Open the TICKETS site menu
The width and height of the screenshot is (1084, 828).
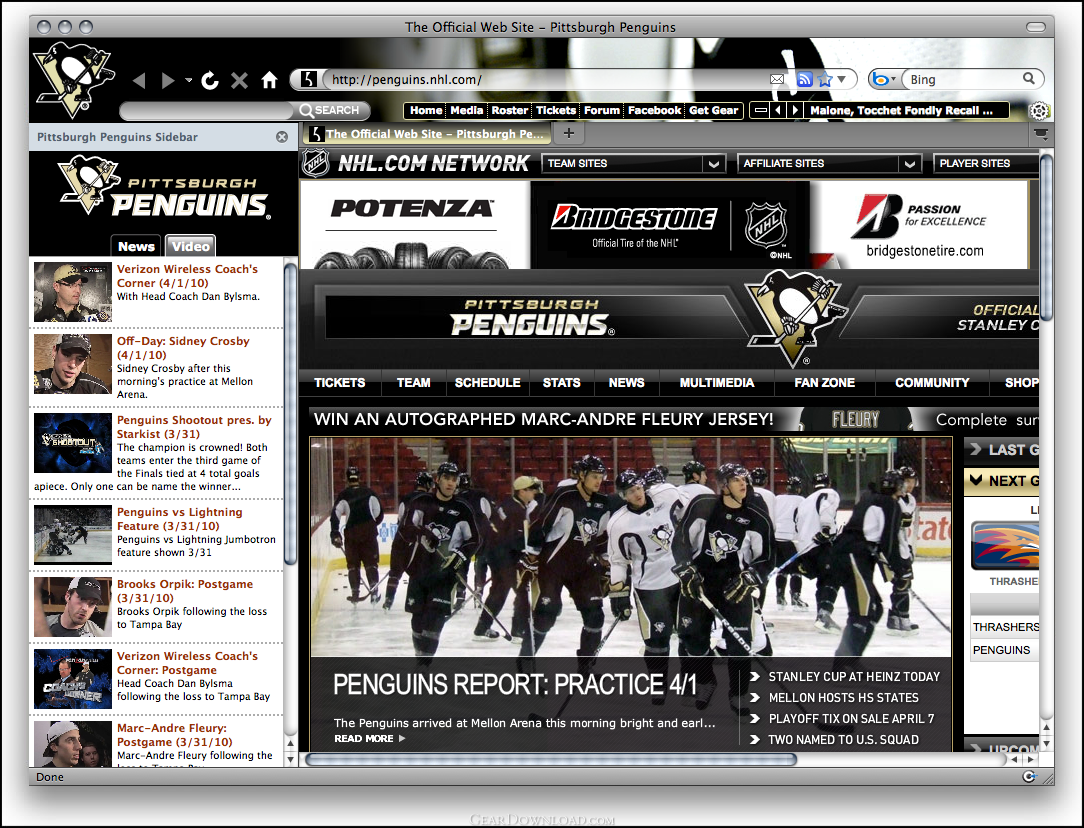click(339, 383)
